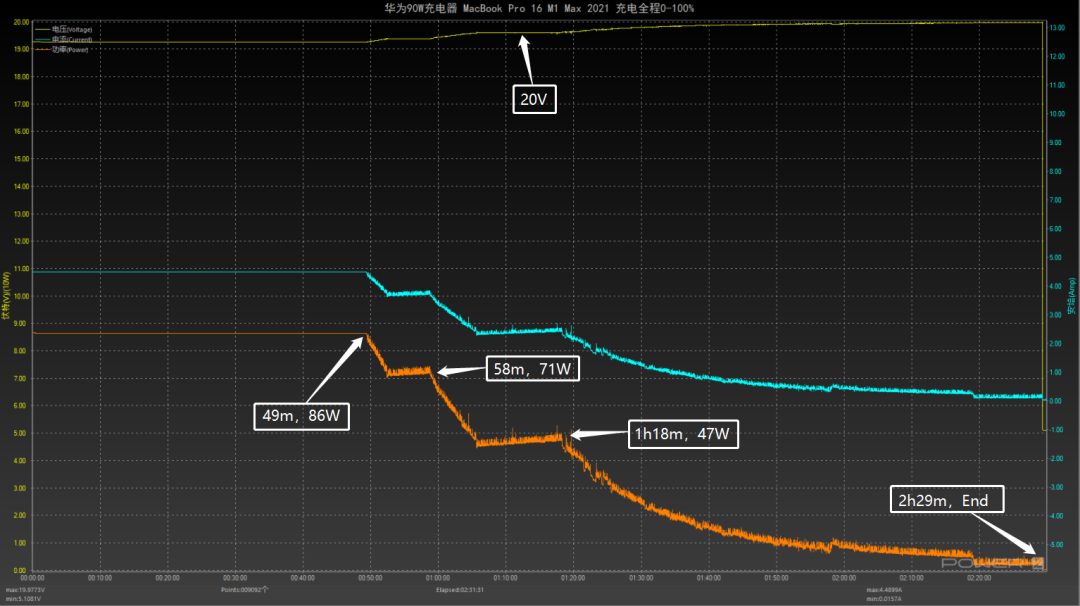Image resolution: width=1080 pixels, height=606 pixels.
Task: Click the Current legend entry
Action: pos(64,40)
